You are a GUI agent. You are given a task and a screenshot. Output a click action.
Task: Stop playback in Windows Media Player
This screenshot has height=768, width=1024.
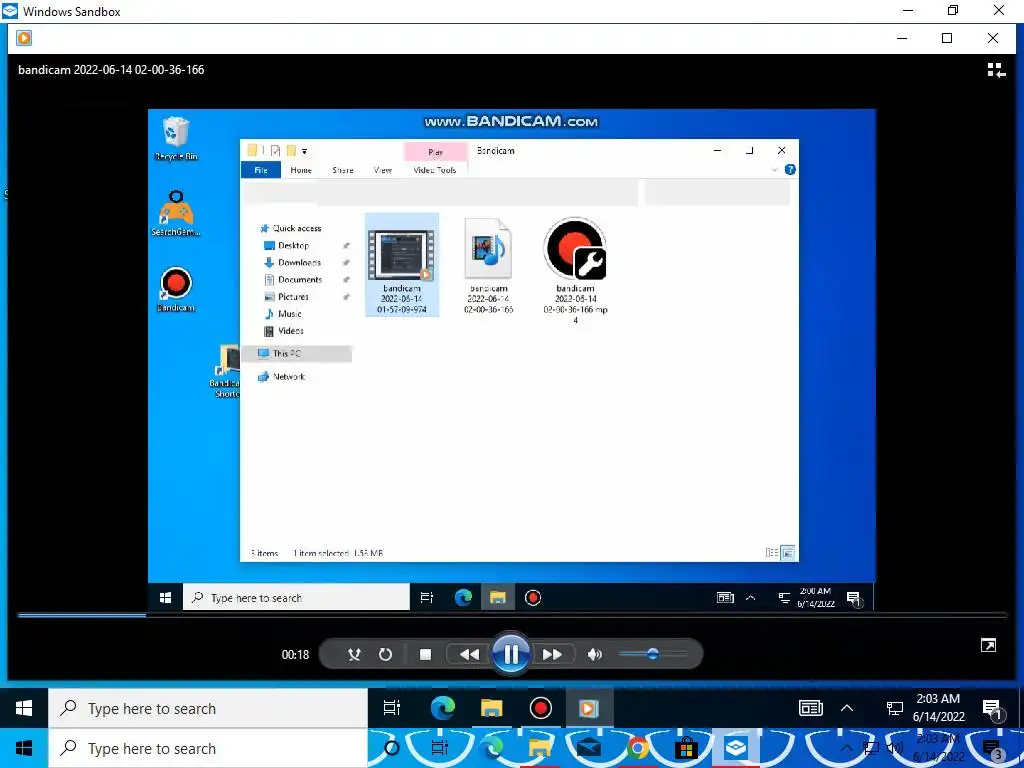[425, 654]
